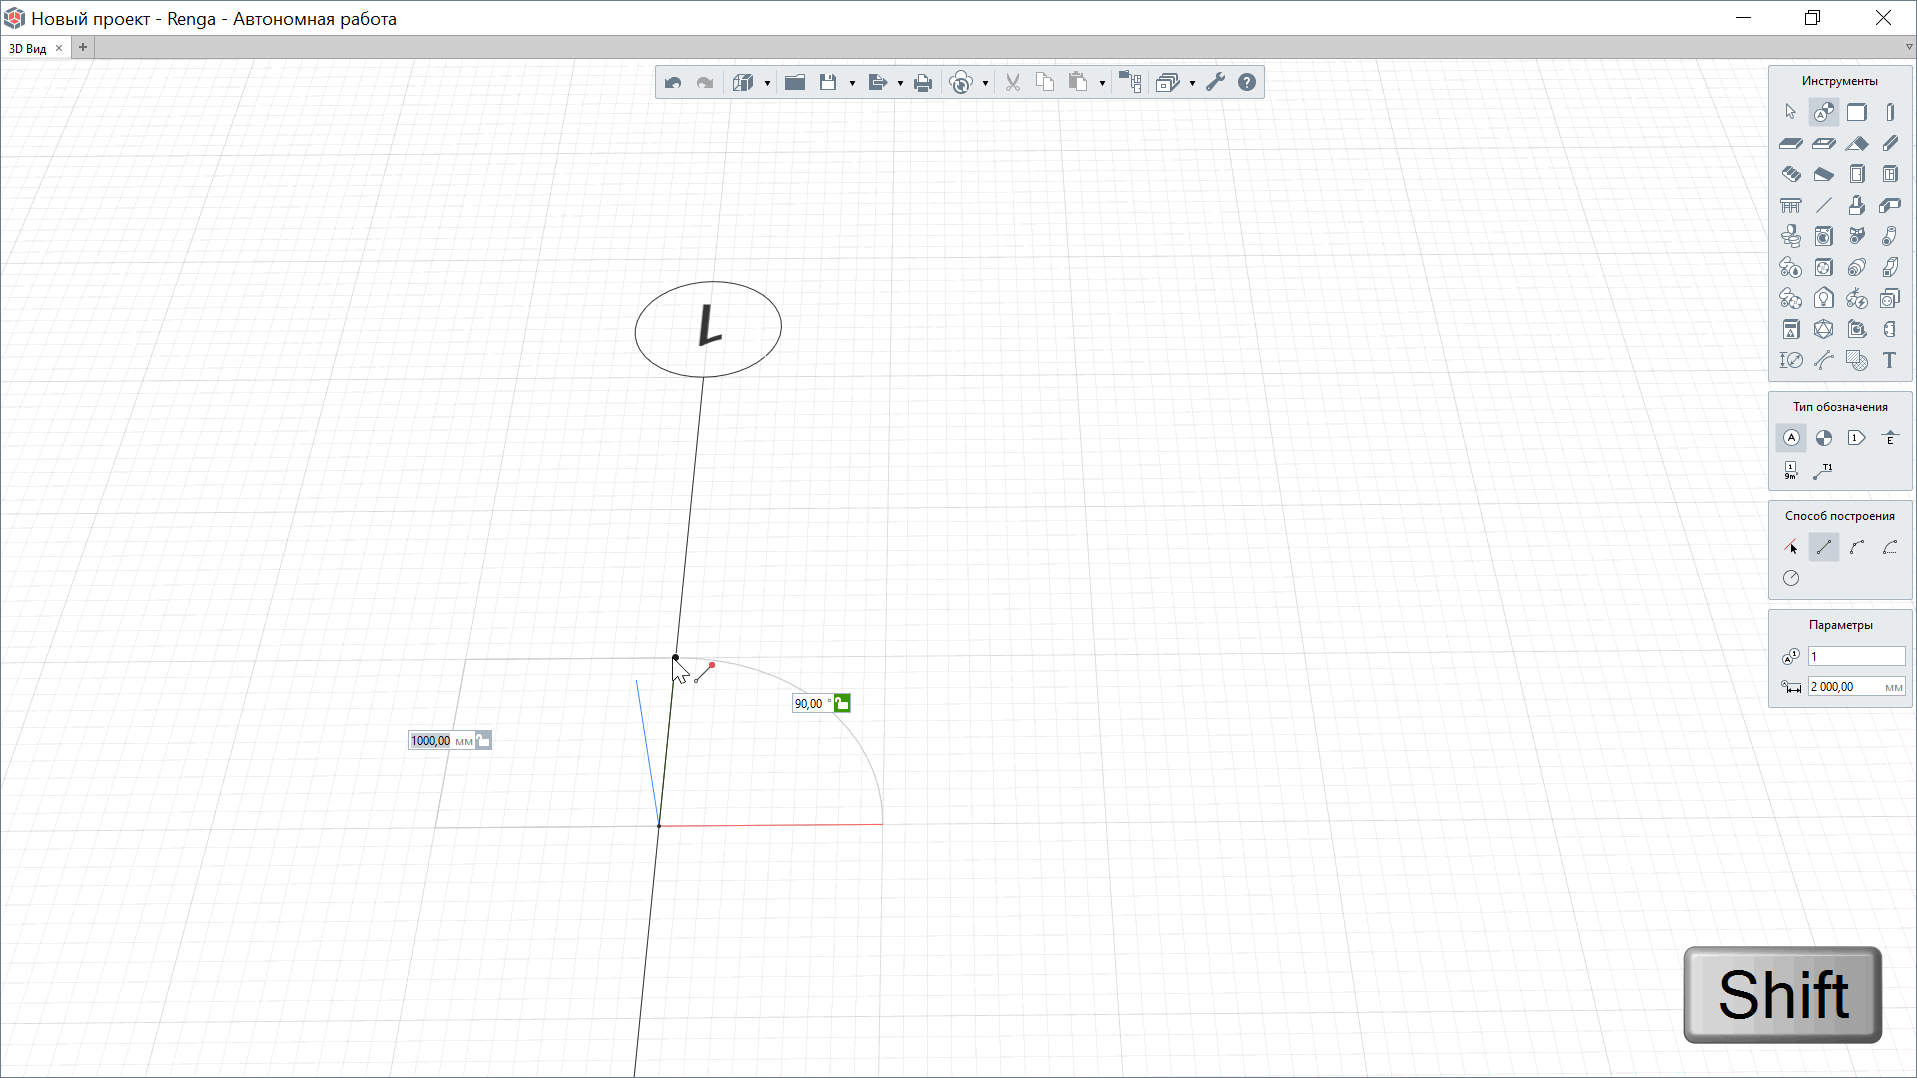1917x1078 pixels.
Task: Toggle lock on the 1000,00 мм input
Action: (x=483, y=741)
